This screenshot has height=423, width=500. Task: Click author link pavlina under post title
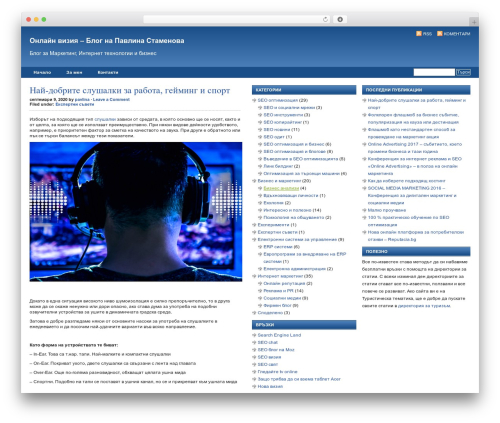pos(82,99)
